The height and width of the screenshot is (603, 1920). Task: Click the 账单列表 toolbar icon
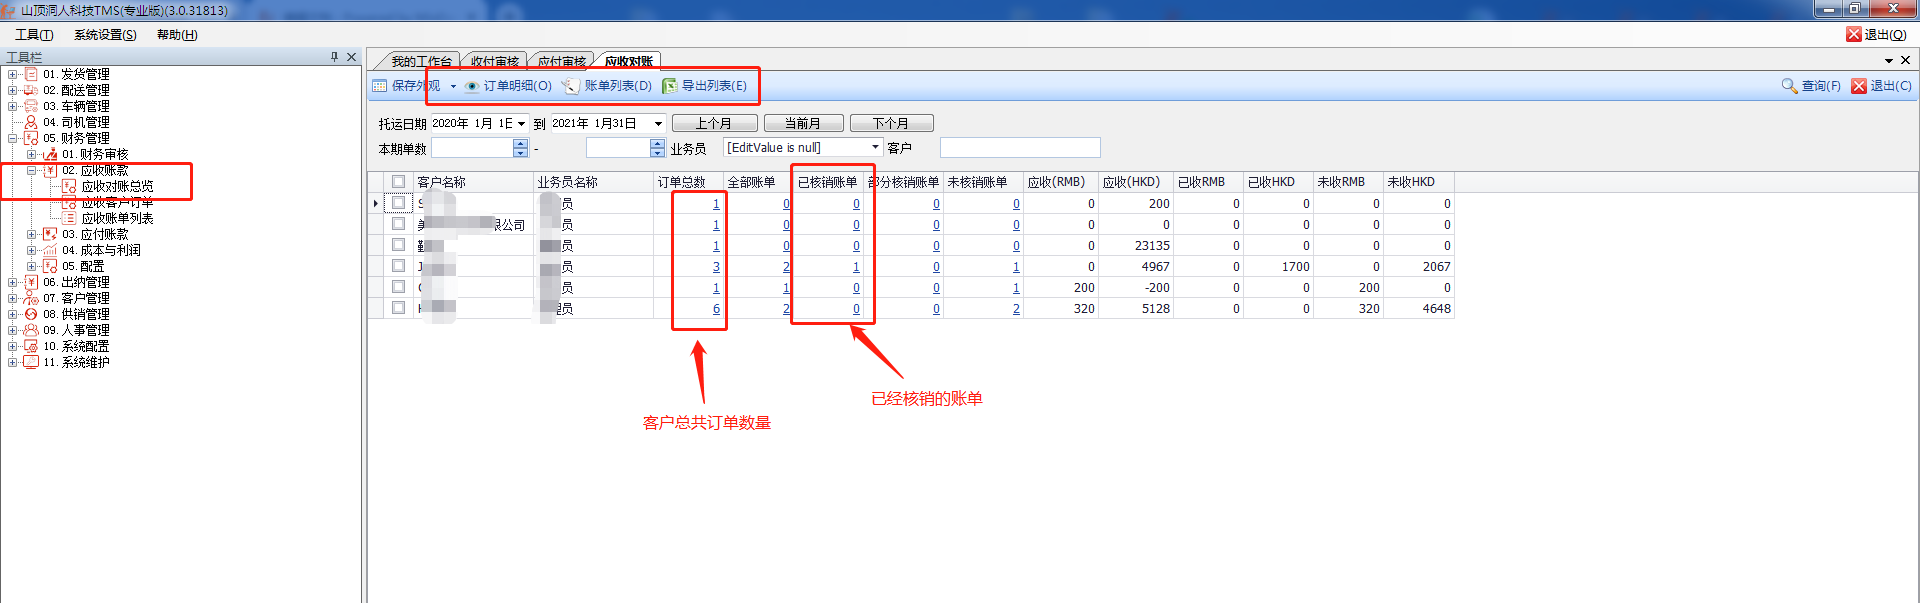570,86
